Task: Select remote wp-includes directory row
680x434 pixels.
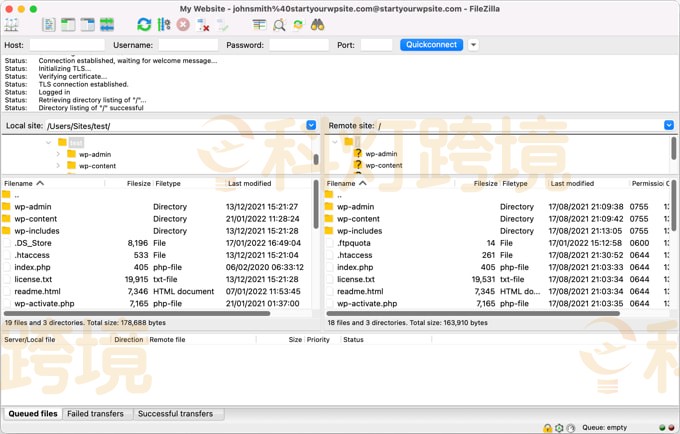Action: pos(497,231)
